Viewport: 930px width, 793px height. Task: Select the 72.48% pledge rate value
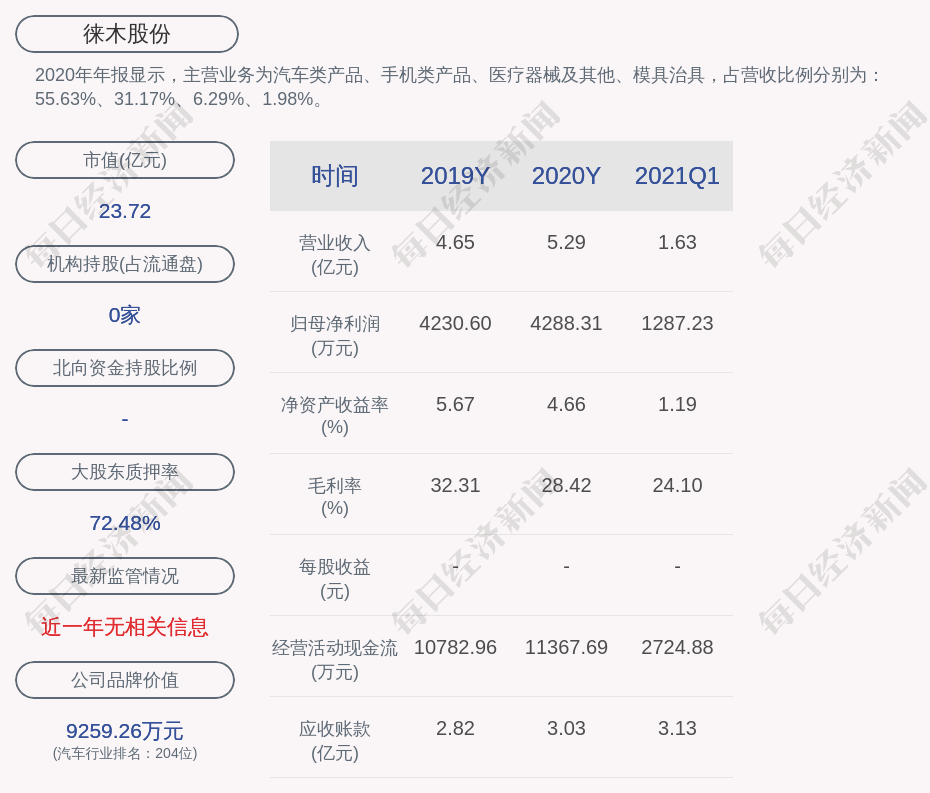(125, 523)
